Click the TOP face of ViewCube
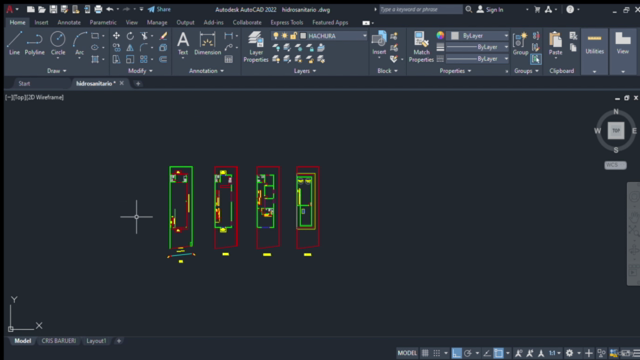Image resolution: width=640 pixels, height=360 pixels. coord(616,131)
